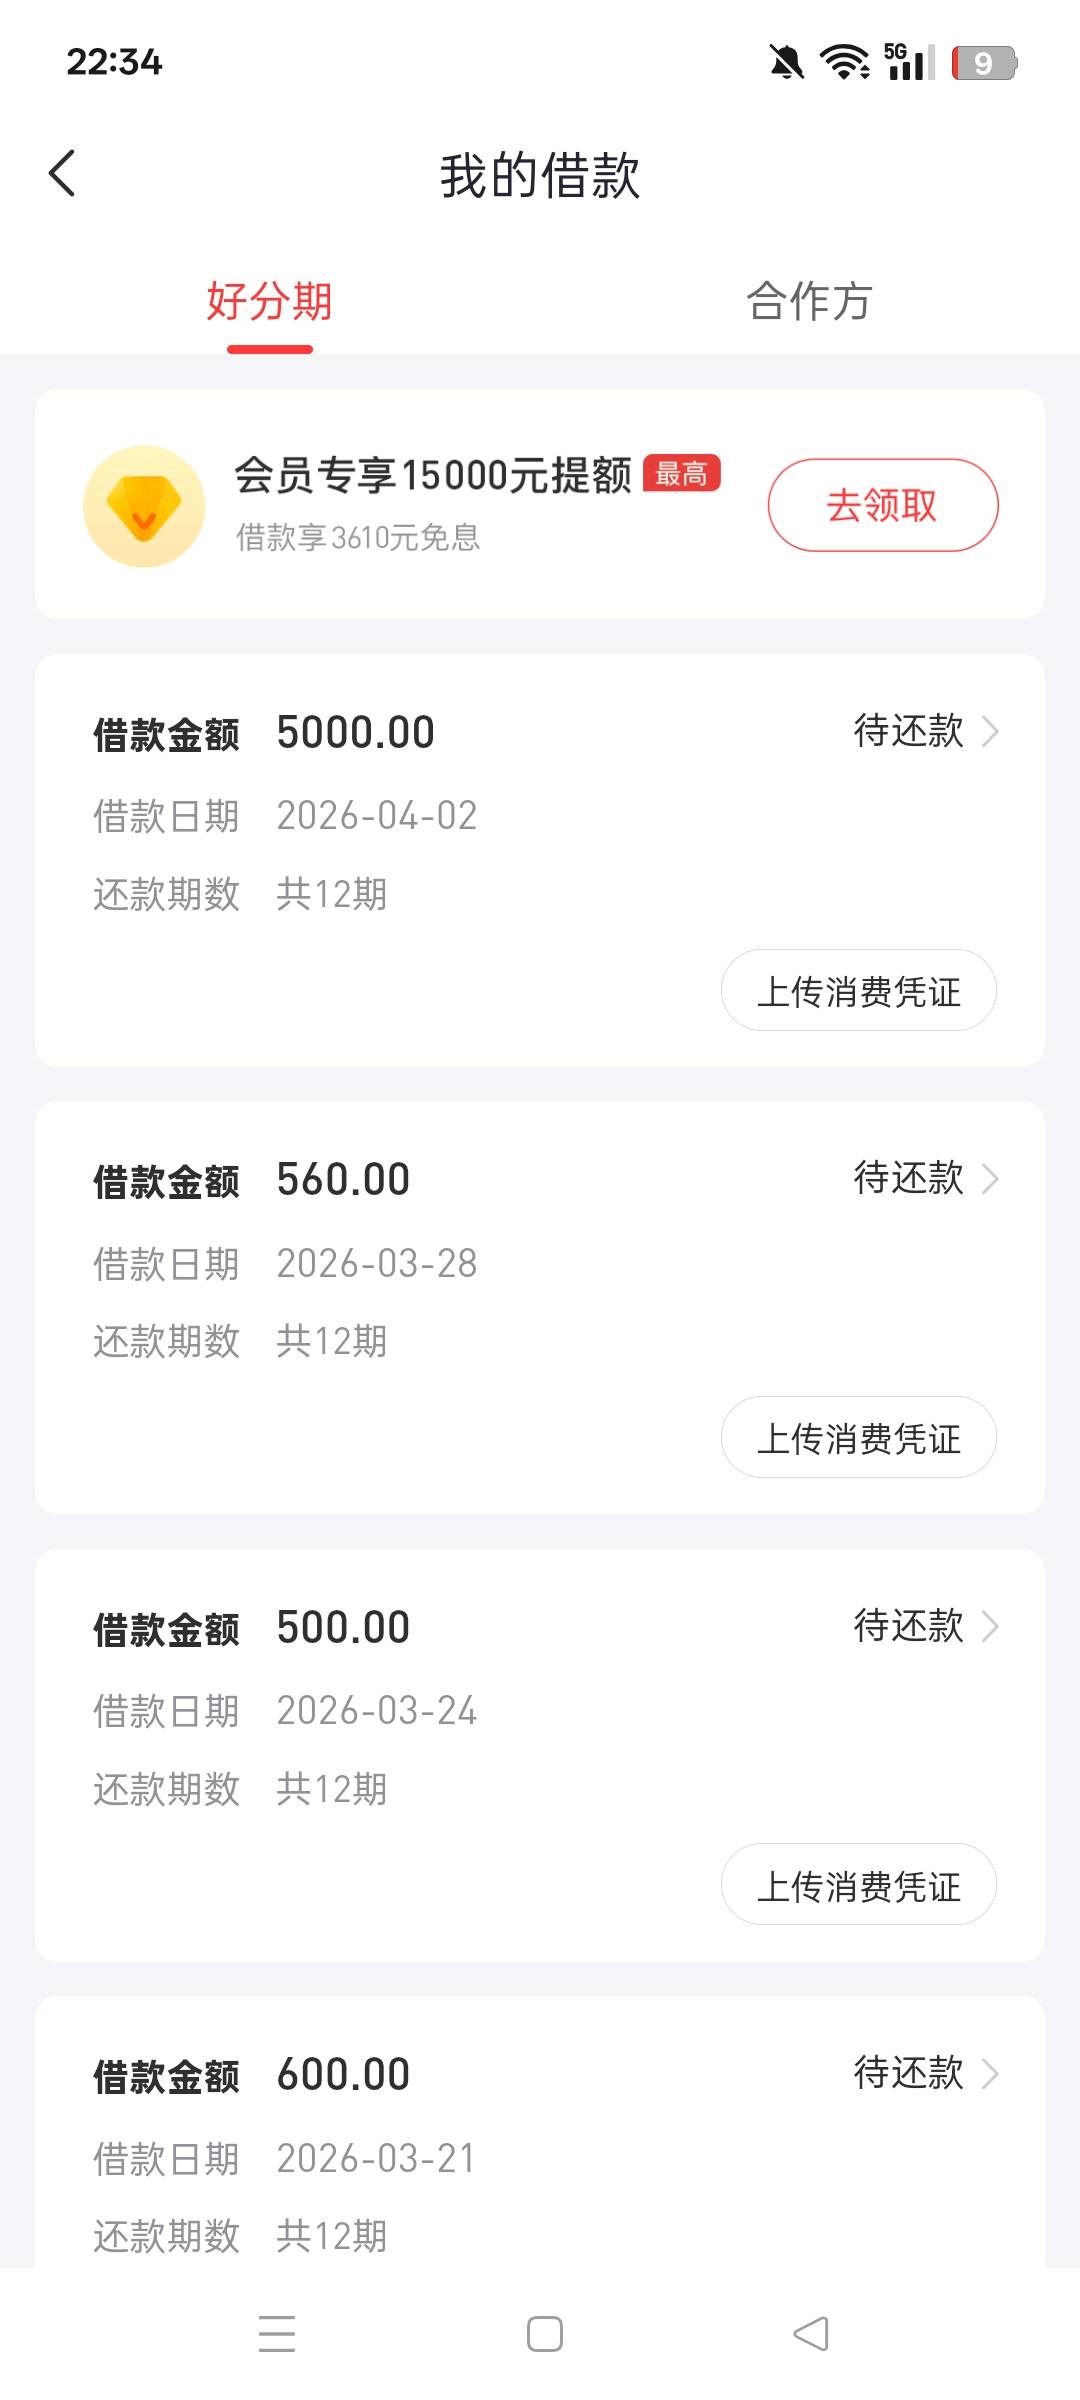Tap the 去领取 button
The height and width of the screenshot is (2400, 1080).
click(882, 505)
